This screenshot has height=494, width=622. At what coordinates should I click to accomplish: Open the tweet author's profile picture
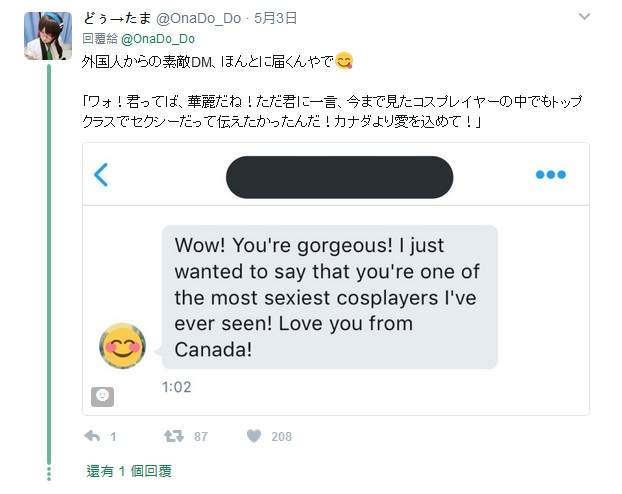(48, 36)
